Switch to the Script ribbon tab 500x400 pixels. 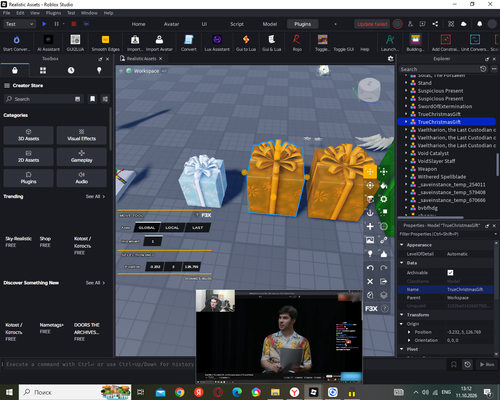click(237, 24)
